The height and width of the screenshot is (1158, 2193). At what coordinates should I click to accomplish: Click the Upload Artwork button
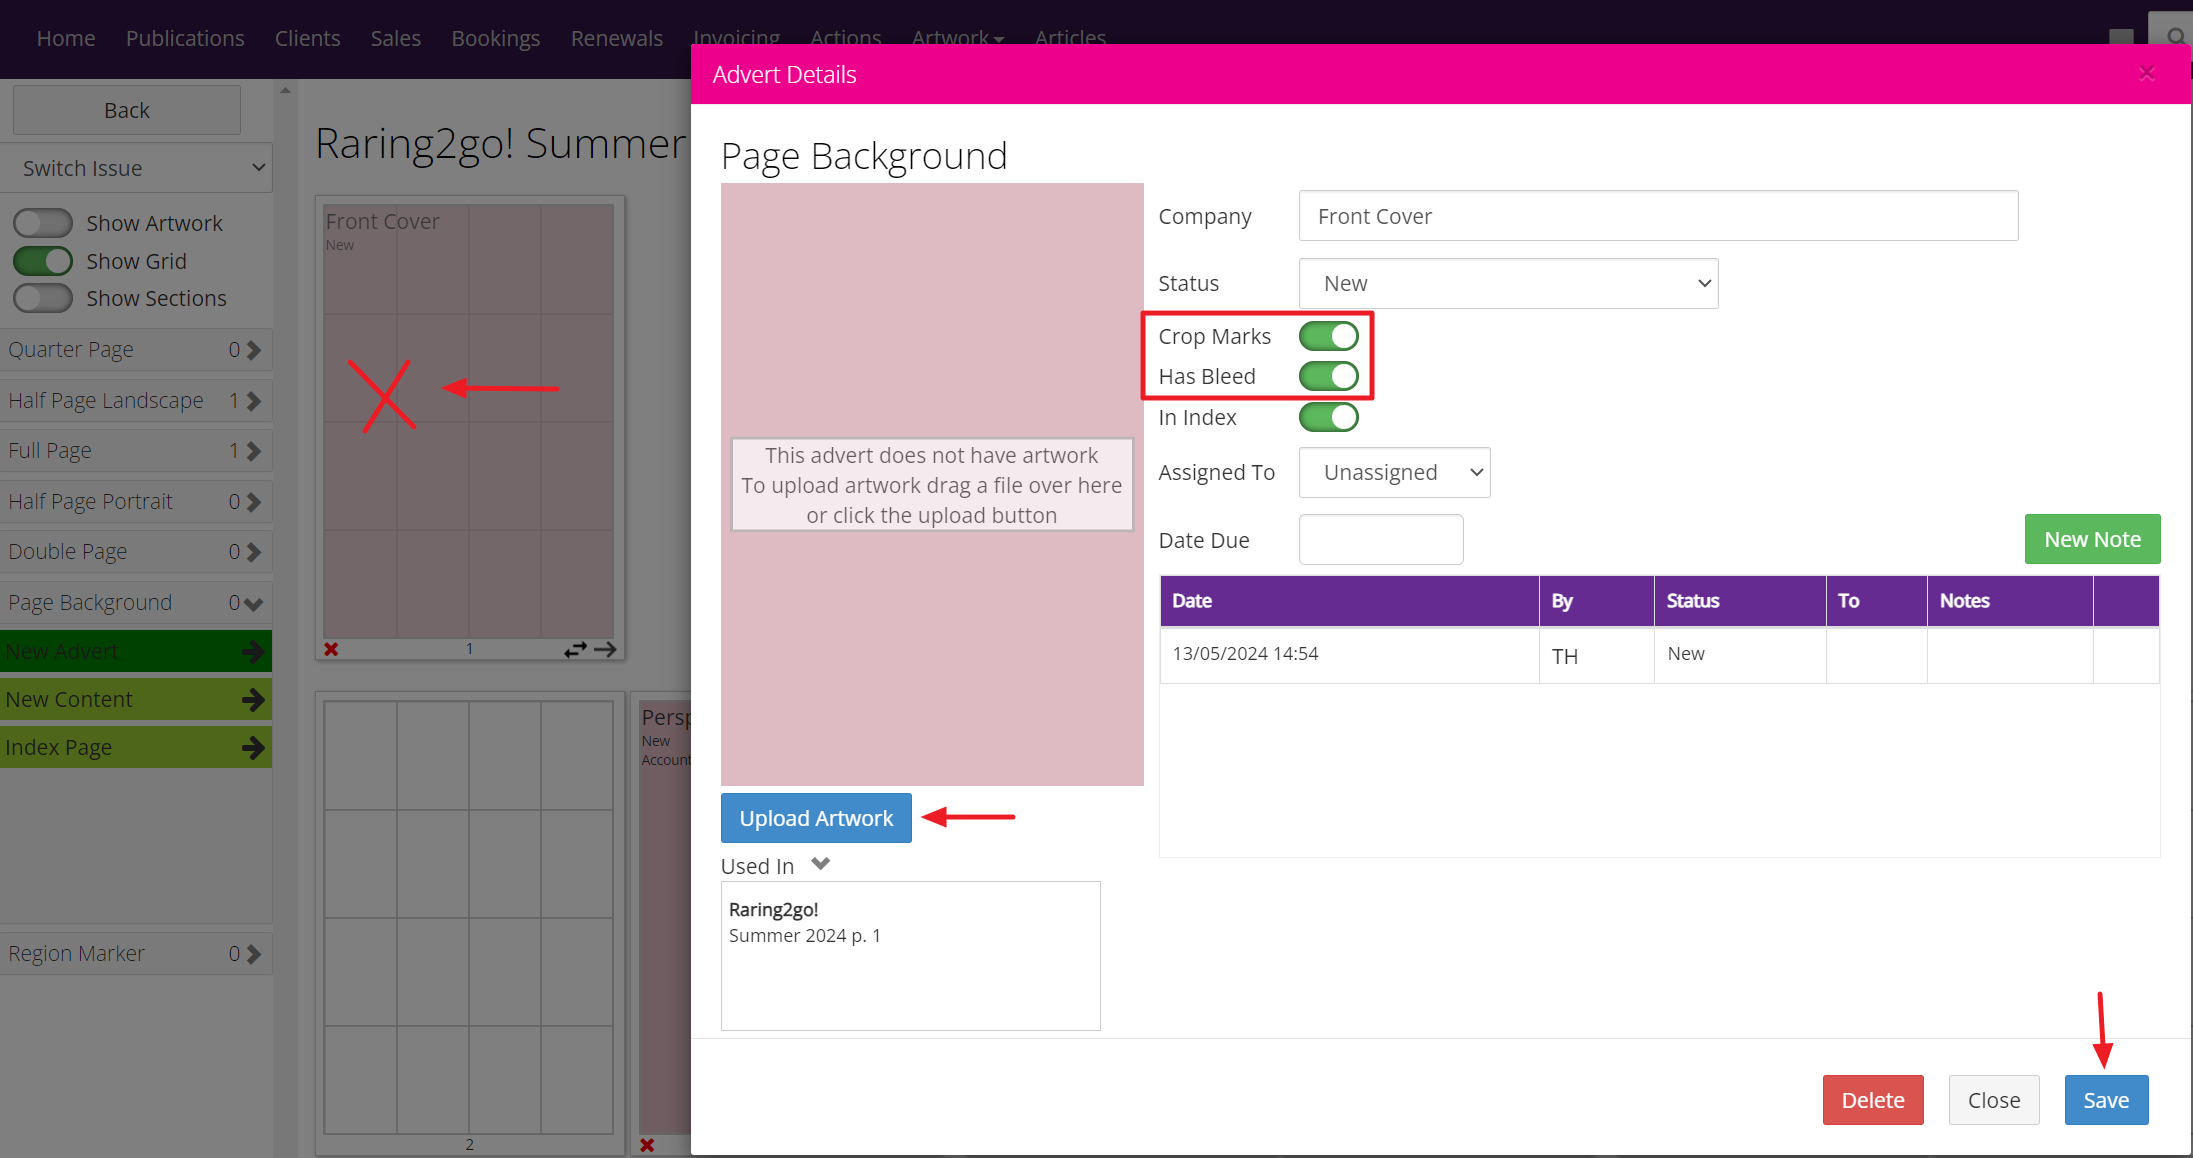[816, 818]
